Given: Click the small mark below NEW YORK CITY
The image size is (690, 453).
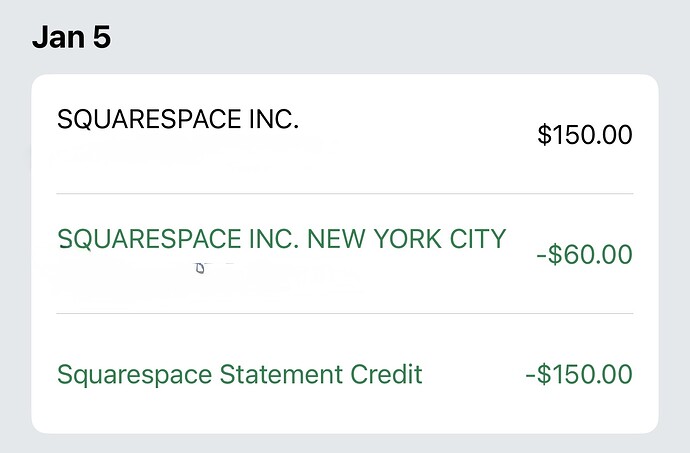Looking at the screenshot, I should (200, 268).
